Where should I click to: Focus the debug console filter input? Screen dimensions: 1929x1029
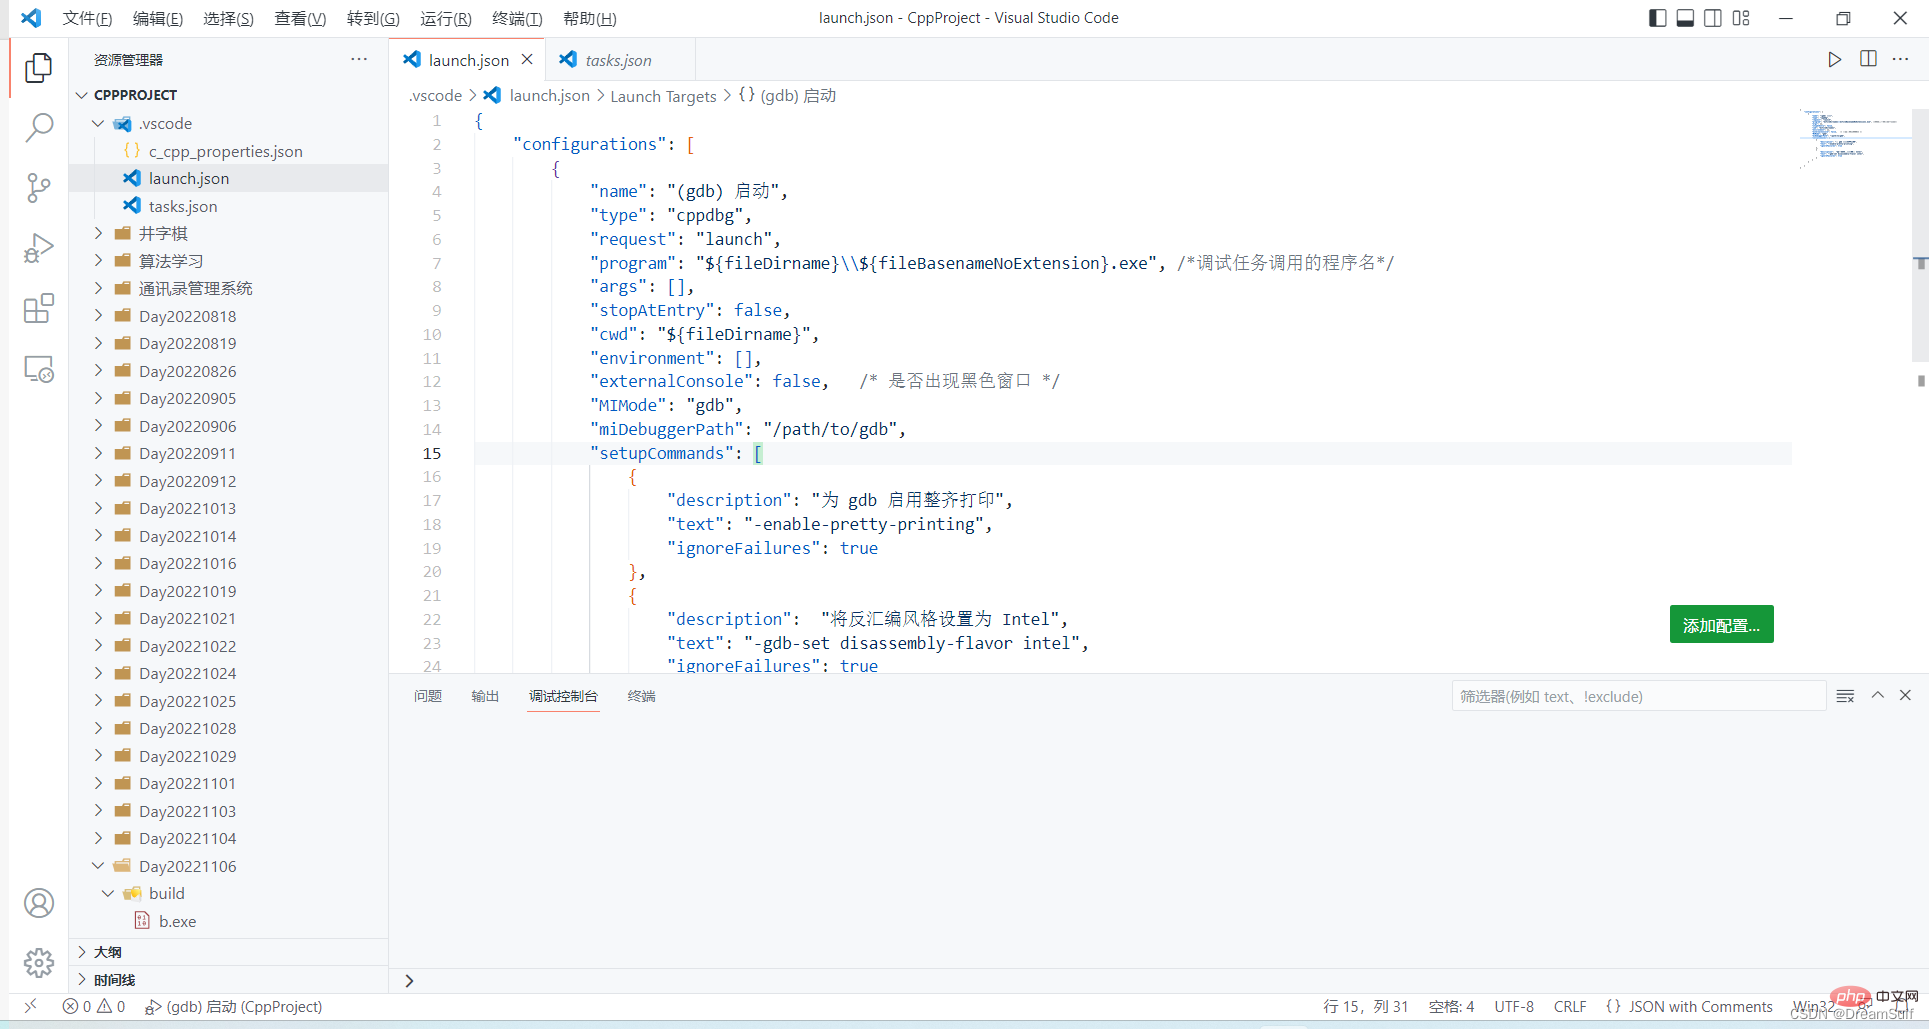1637,696
